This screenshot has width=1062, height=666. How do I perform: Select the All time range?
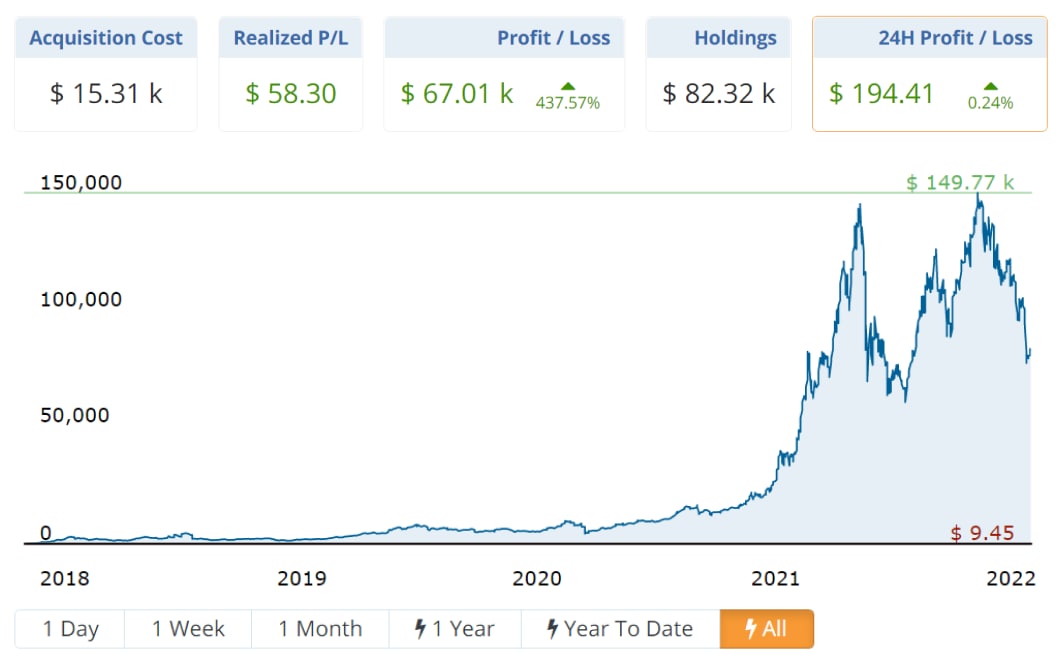click(x=767, y=629)
